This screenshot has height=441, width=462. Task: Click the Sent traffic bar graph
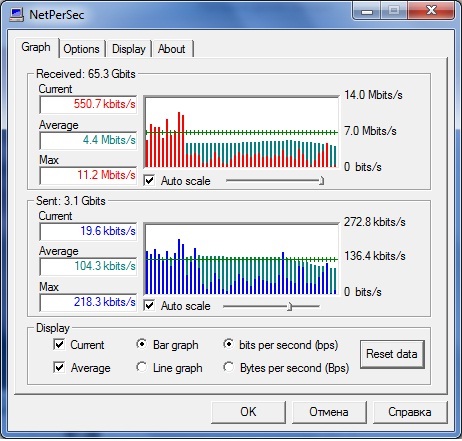pos(241,259)
